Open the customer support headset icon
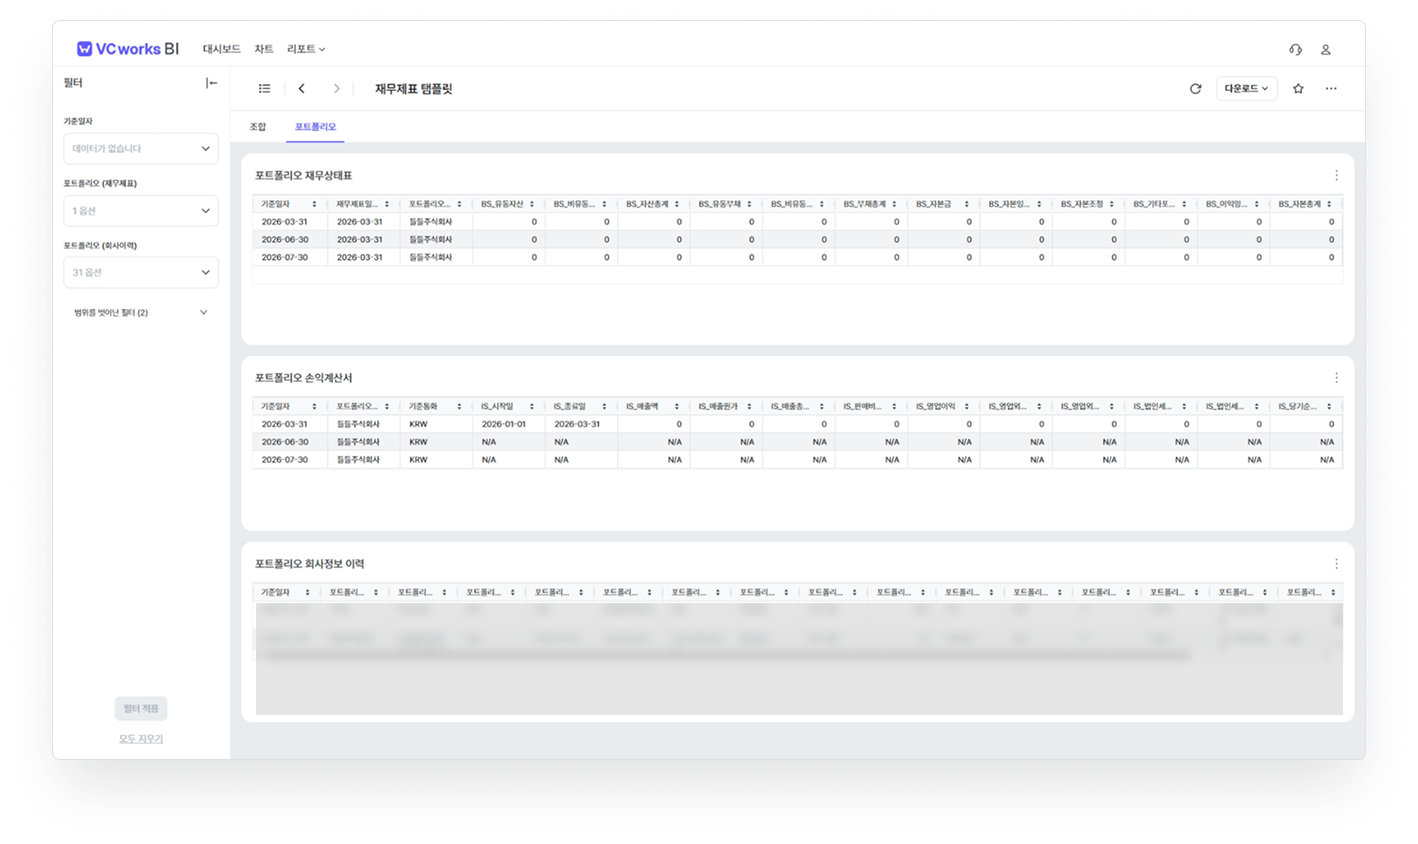The height and width of the screenshot is (844, 1418). pos(1295,49)
